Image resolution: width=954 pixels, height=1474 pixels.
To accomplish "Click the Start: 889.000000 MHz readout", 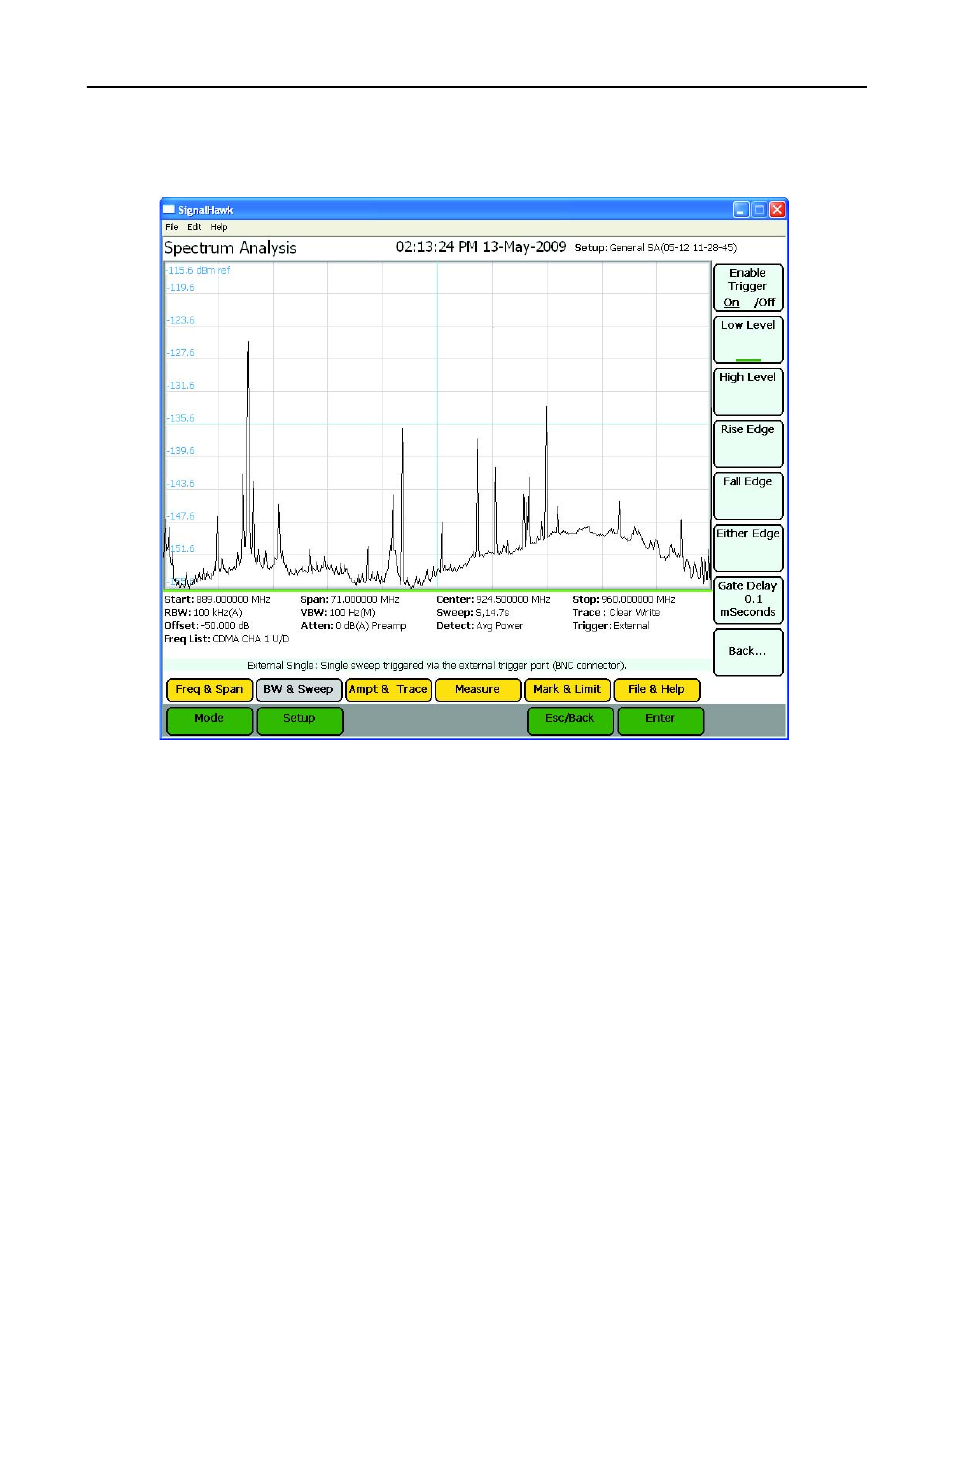I will point(217,600).
